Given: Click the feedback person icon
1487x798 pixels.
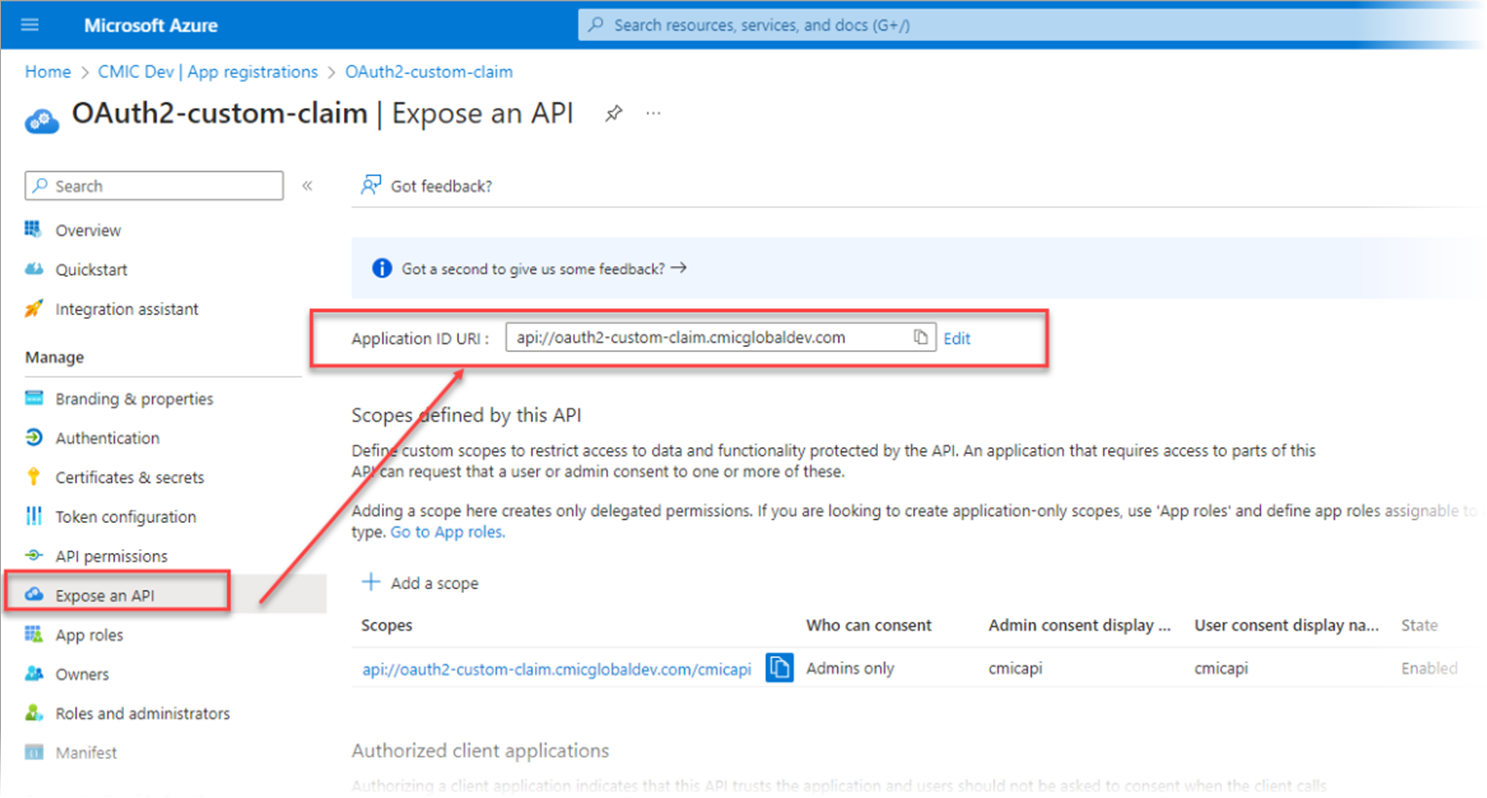Looking at the screenshot, I should click(x=371, y=186).
